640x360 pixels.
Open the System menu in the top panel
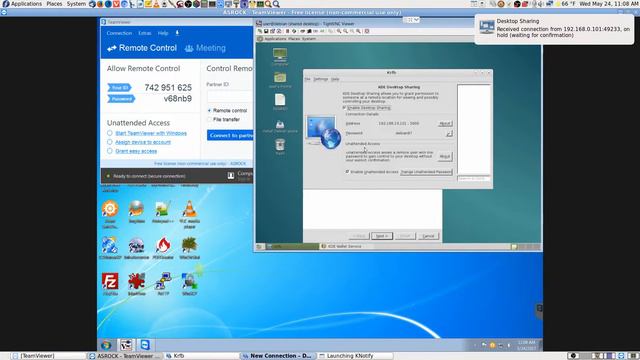(x=76, y=4)
